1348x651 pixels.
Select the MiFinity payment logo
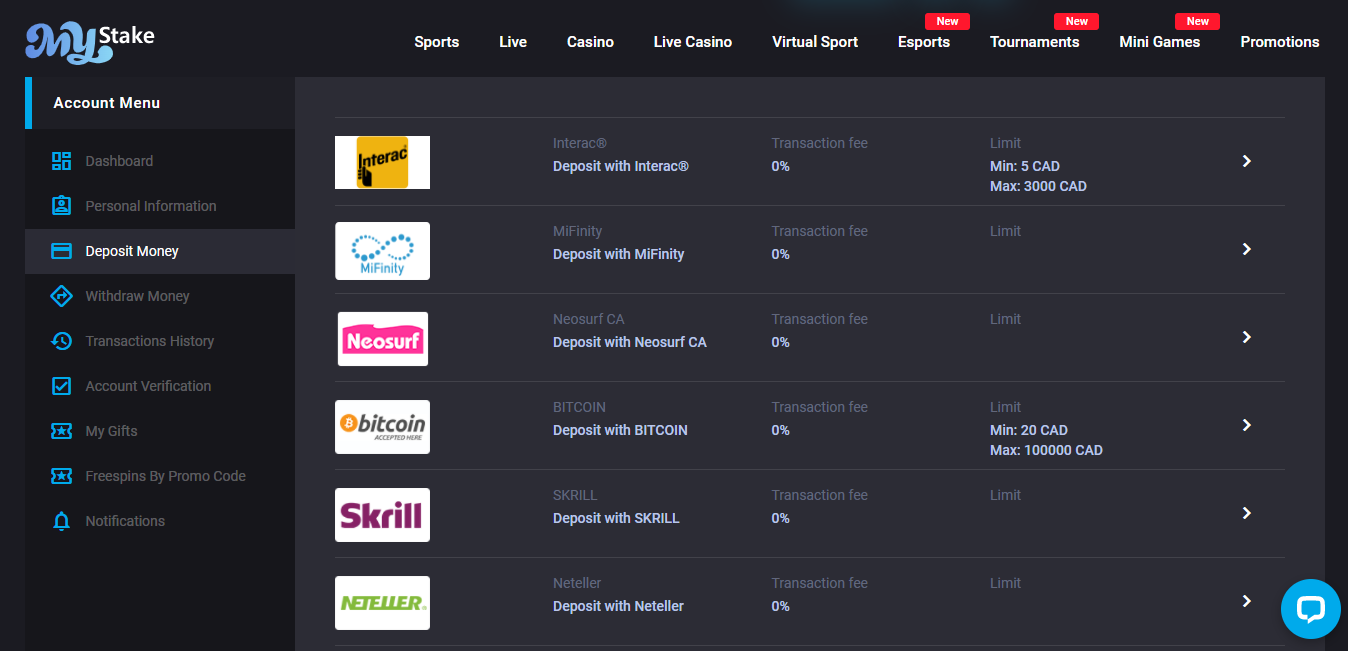pos(382,251)
